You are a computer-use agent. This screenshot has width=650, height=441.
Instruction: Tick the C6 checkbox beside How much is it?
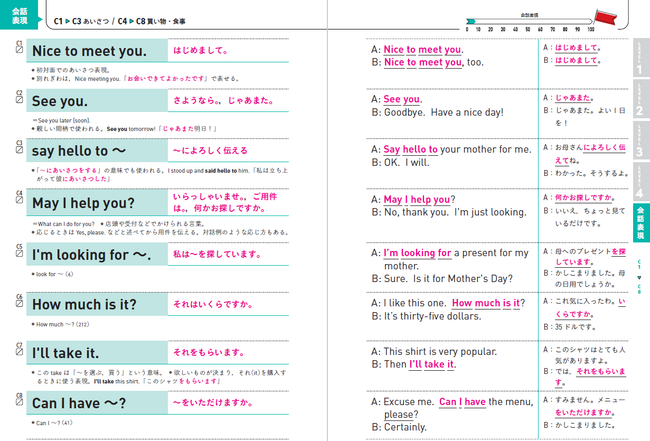[x=19, y=303]
